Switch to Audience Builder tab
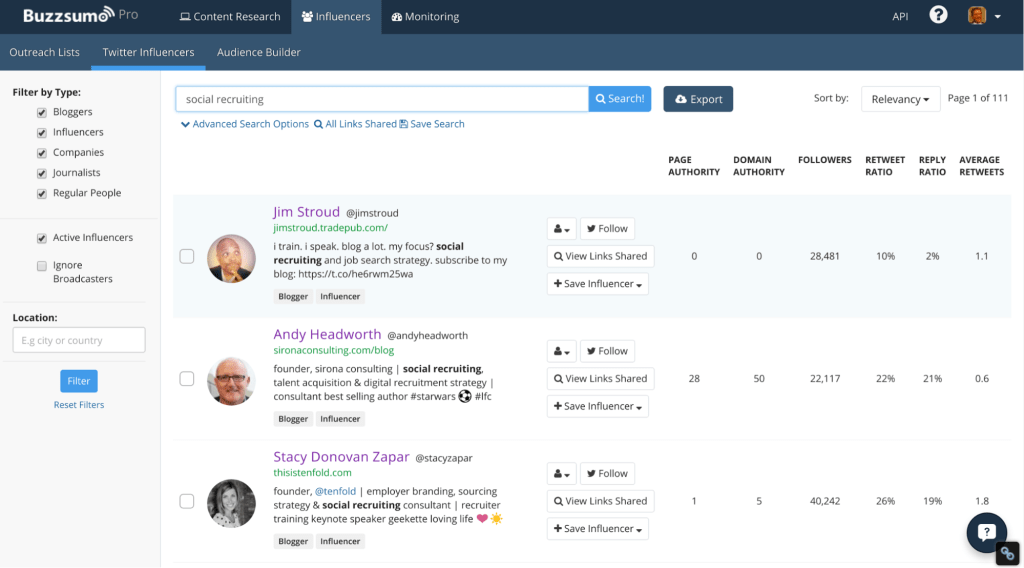 point(259,52)
